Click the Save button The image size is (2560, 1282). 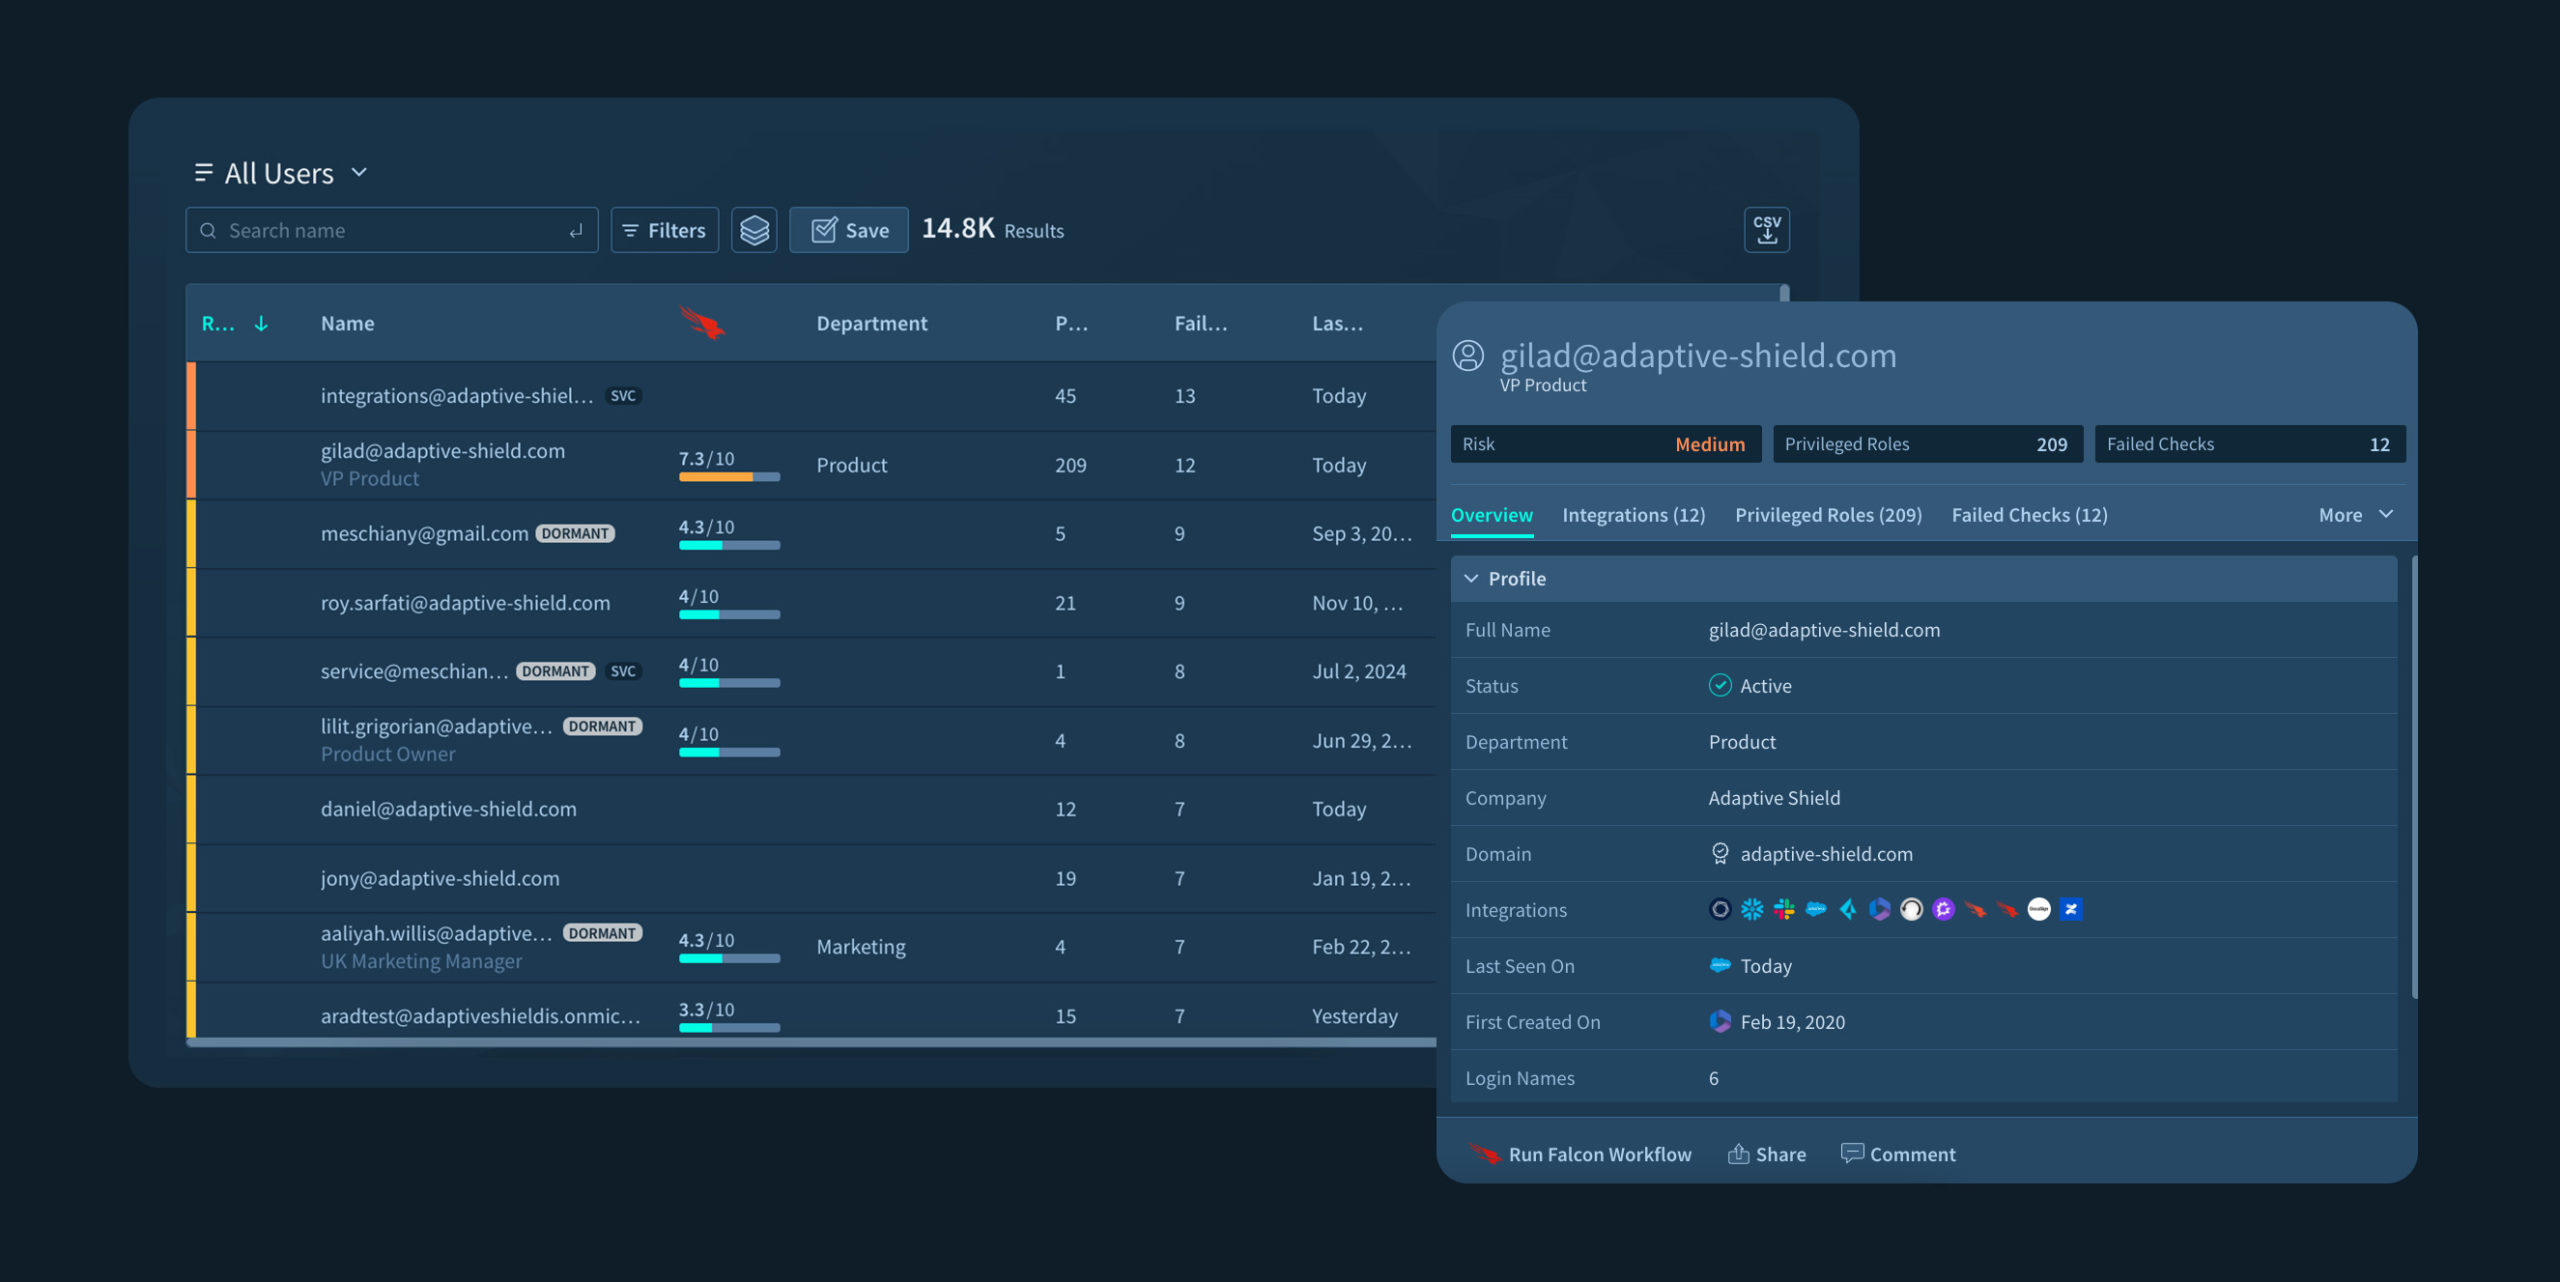(x=849, y=230)
